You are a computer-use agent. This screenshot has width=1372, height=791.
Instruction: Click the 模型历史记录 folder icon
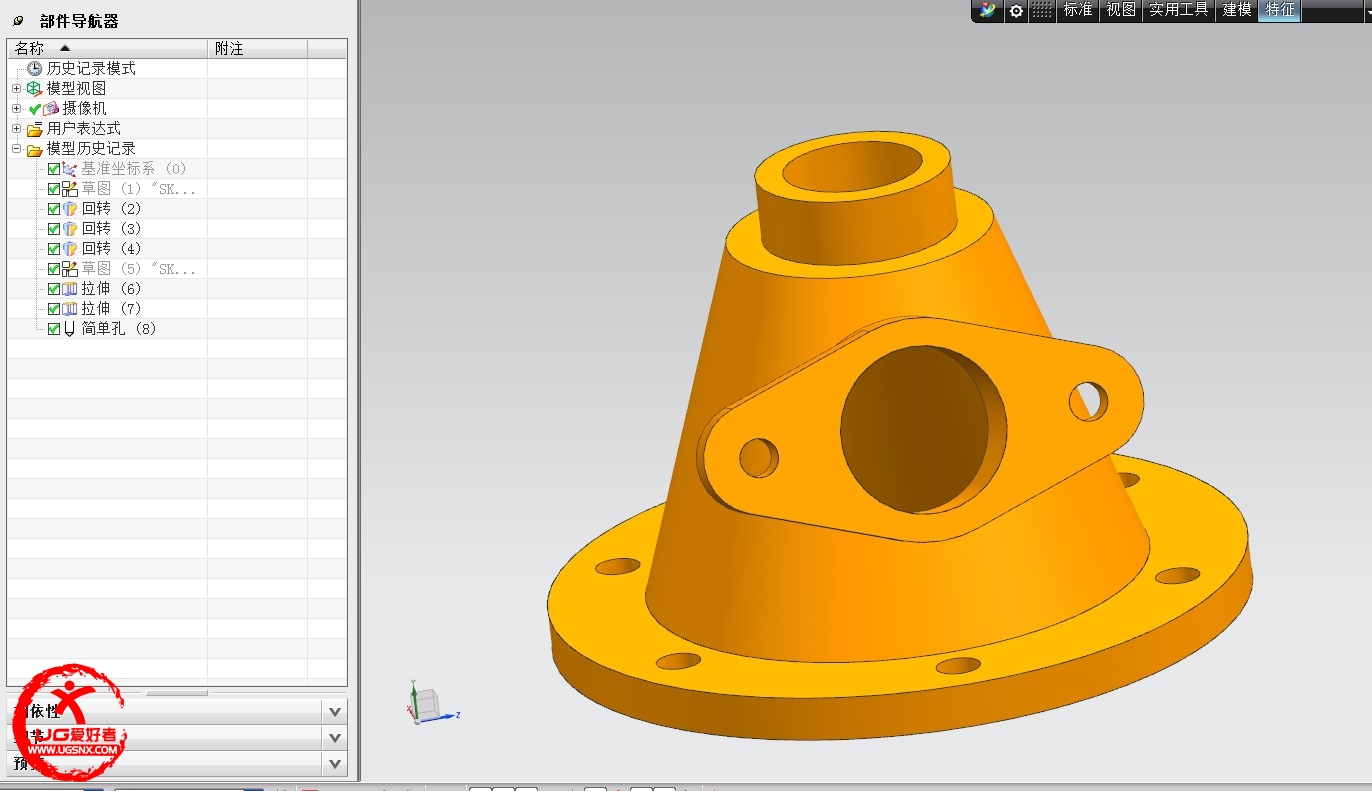35,149
